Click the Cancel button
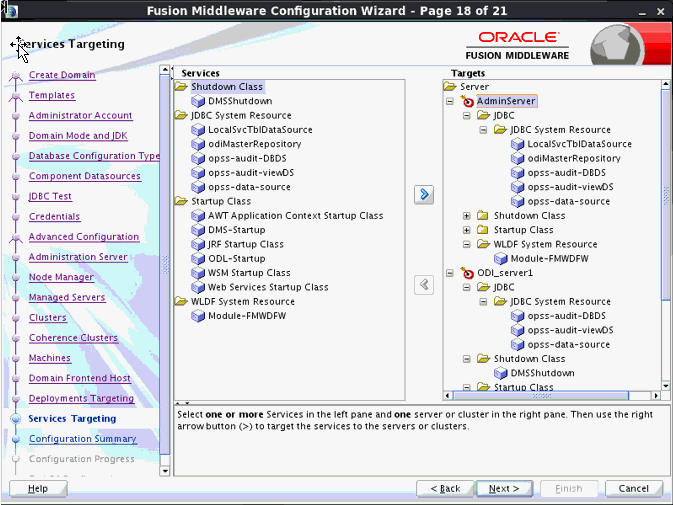The width and height of the screenshot is (673, 505). click(x=634, y=489)
